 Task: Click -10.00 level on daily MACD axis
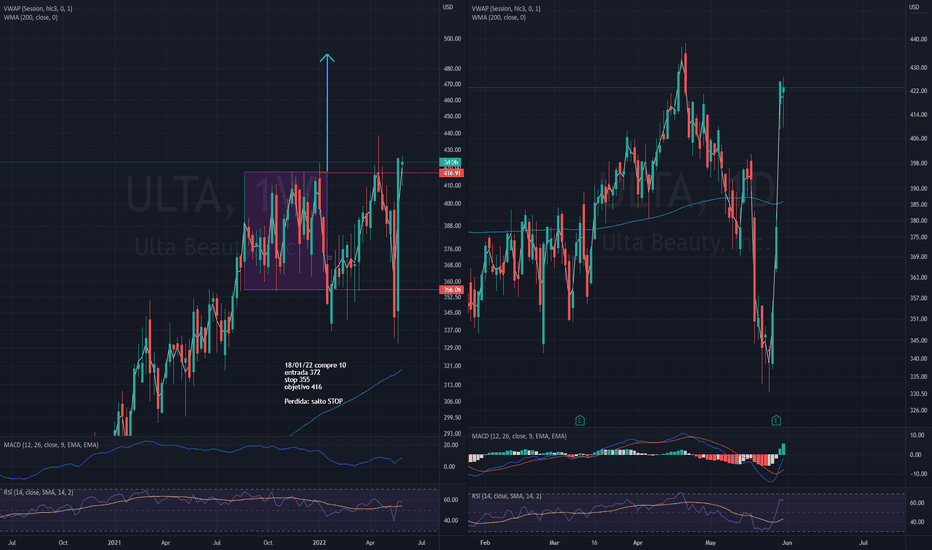(x=916, y=474)
